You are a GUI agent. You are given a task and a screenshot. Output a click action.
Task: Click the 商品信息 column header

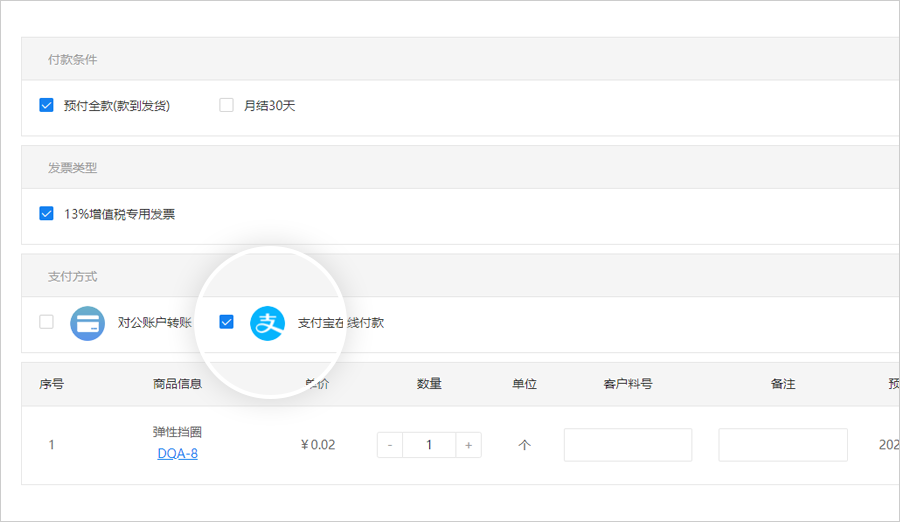coord(177,384)
